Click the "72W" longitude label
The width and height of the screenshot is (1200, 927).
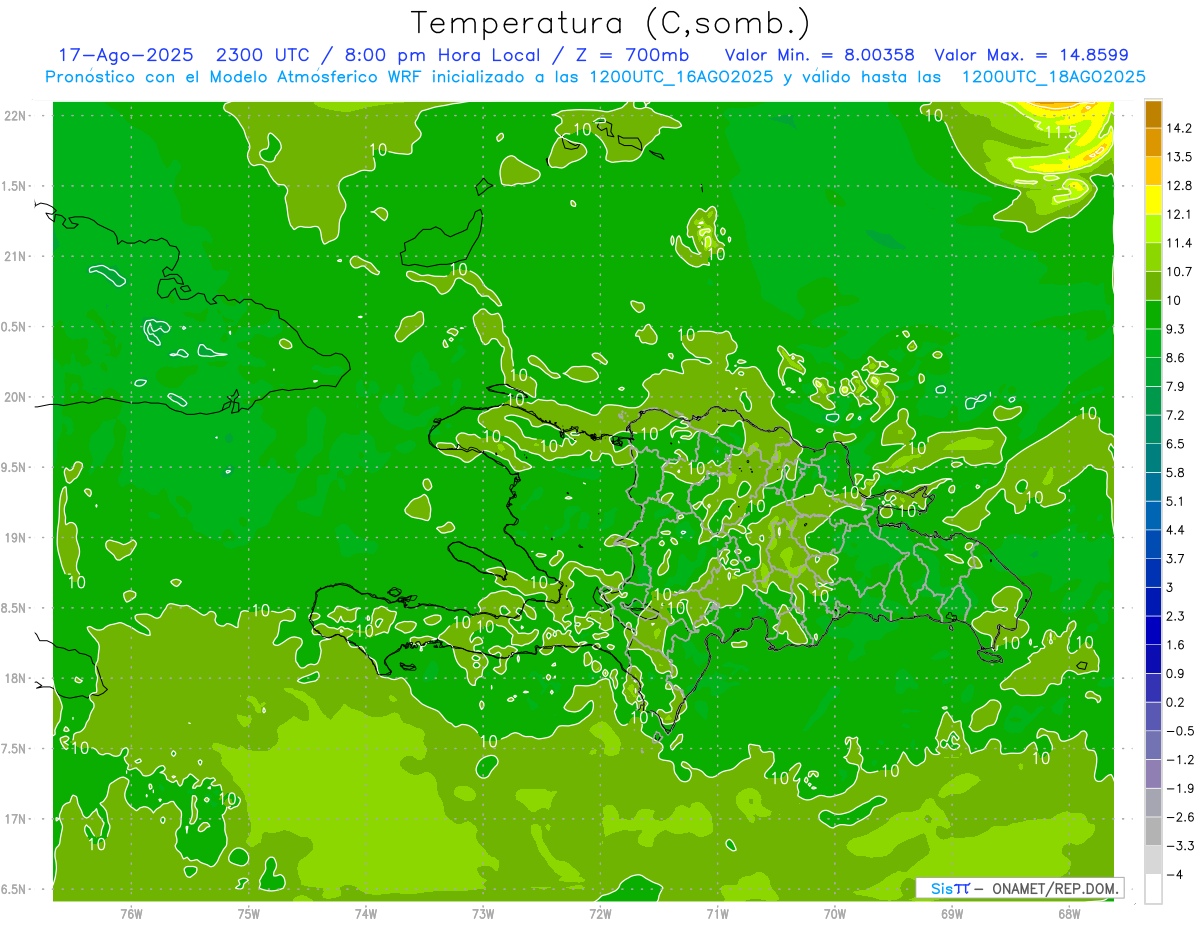click(600, 913)
